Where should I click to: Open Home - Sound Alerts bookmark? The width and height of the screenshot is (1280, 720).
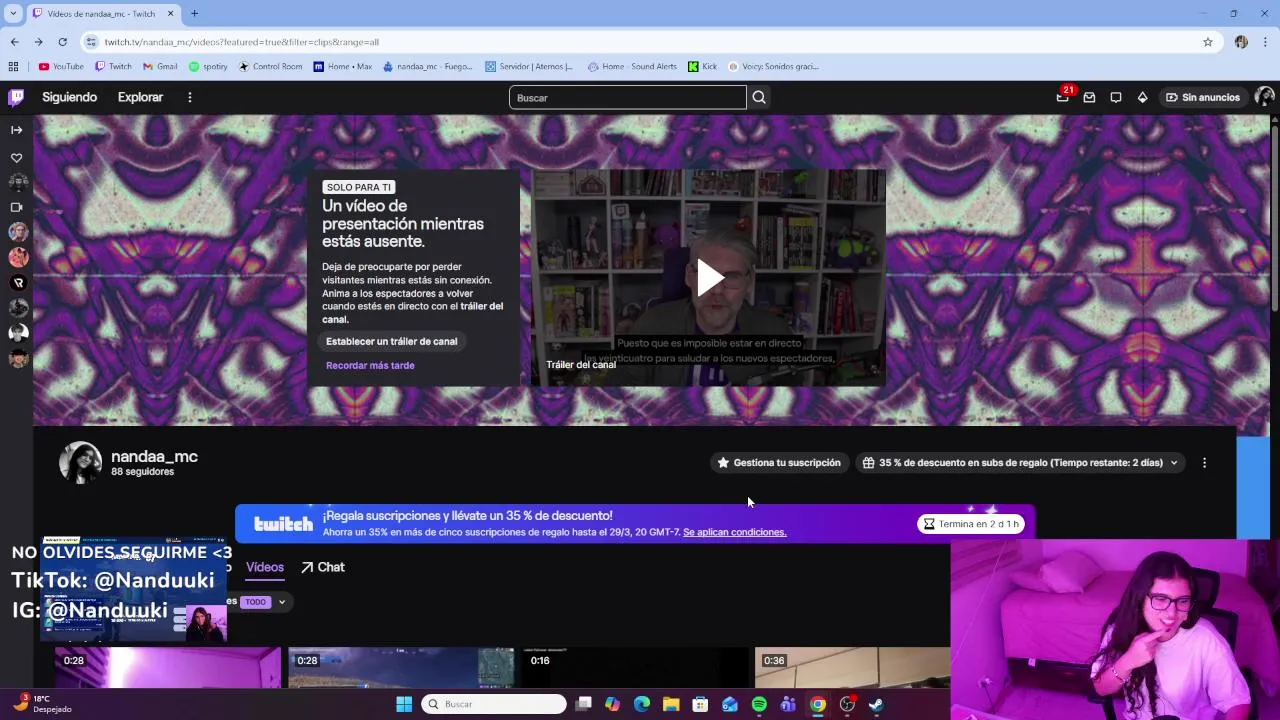[632, 67]
